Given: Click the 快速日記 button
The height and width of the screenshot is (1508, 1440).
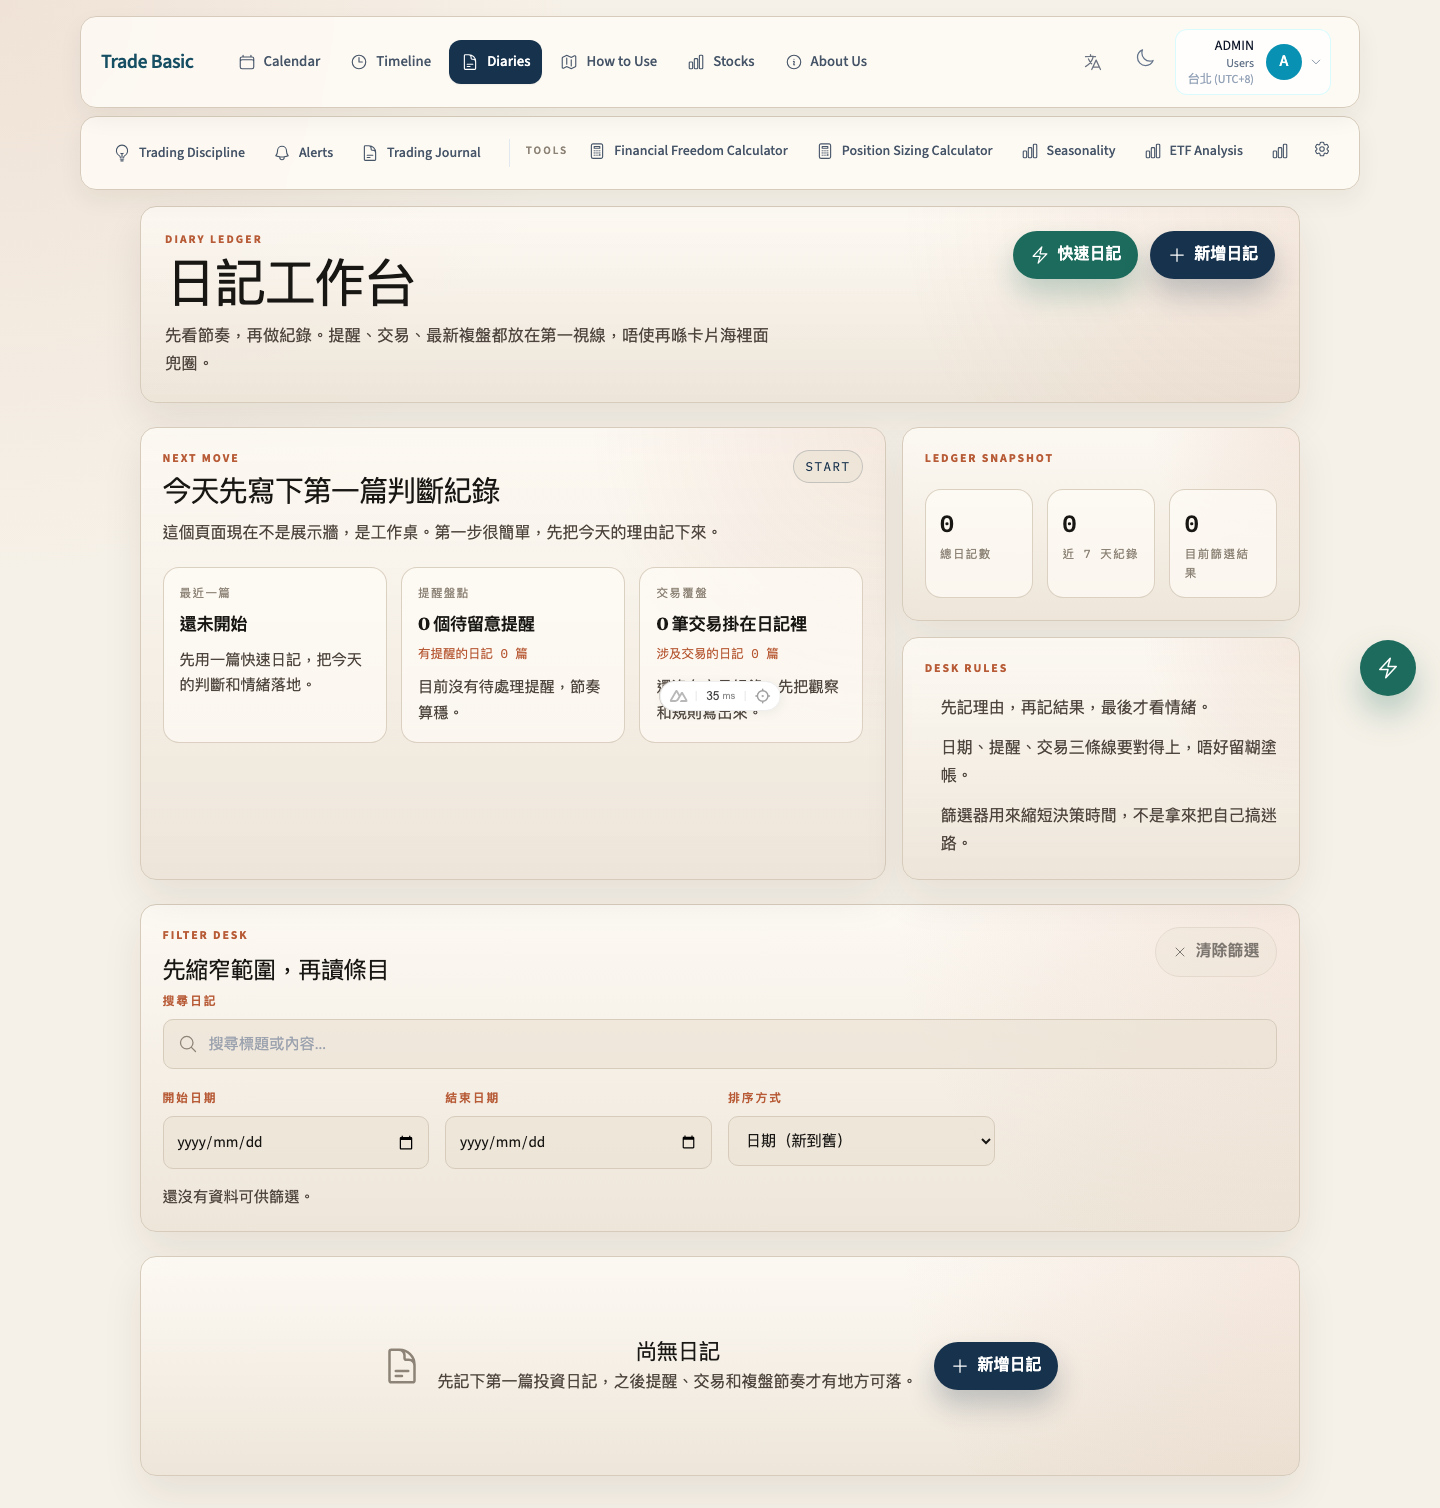Looking at the screenshot, I should click(x=1075, y=255).
